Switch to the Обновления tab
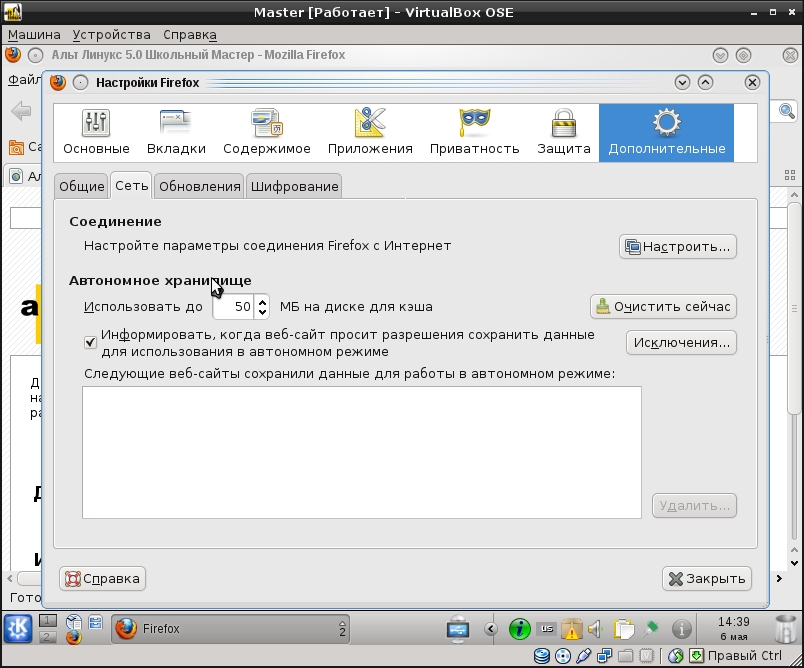This screenshot has width=804, height=668. (199, 186)
